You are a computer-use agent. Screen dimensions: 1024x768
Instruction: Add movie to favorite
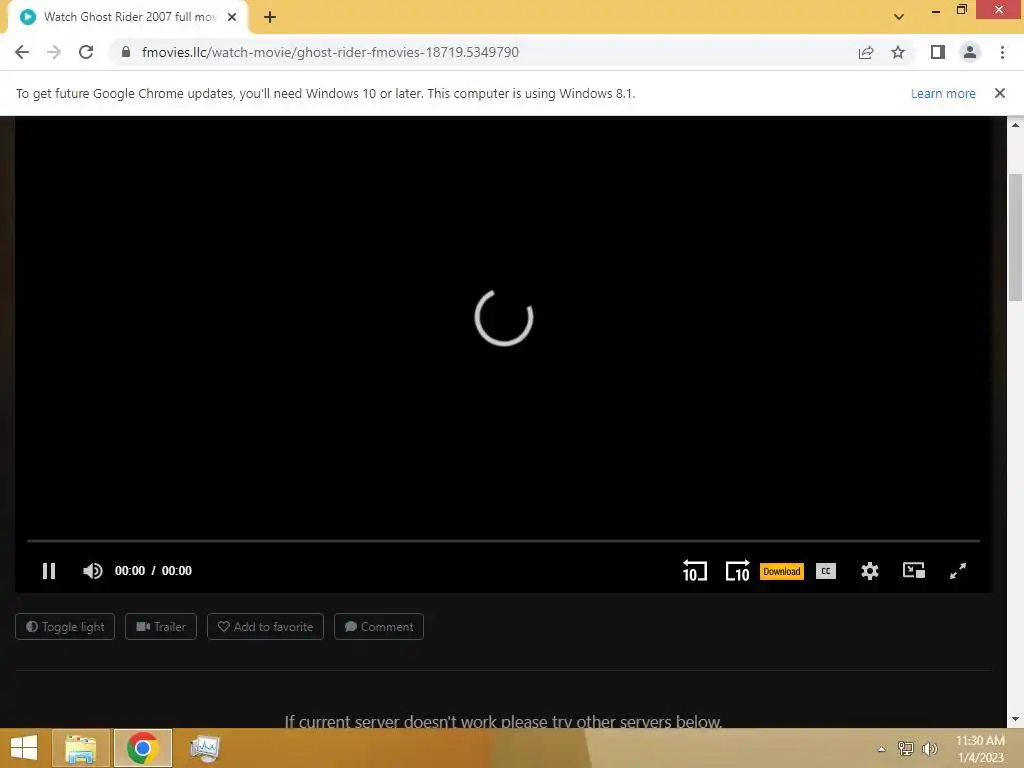coord(265,626)
